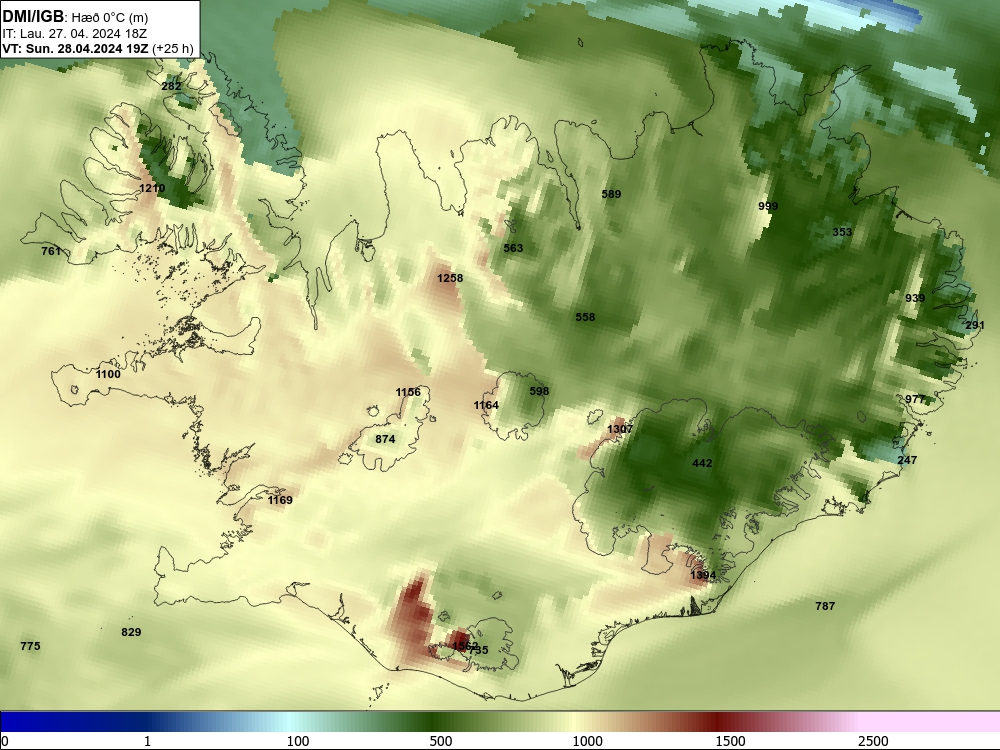Click the 0 label on the color scale
Image resolution: width=1000 pixels, height=750 pixels.
(5, 741)
